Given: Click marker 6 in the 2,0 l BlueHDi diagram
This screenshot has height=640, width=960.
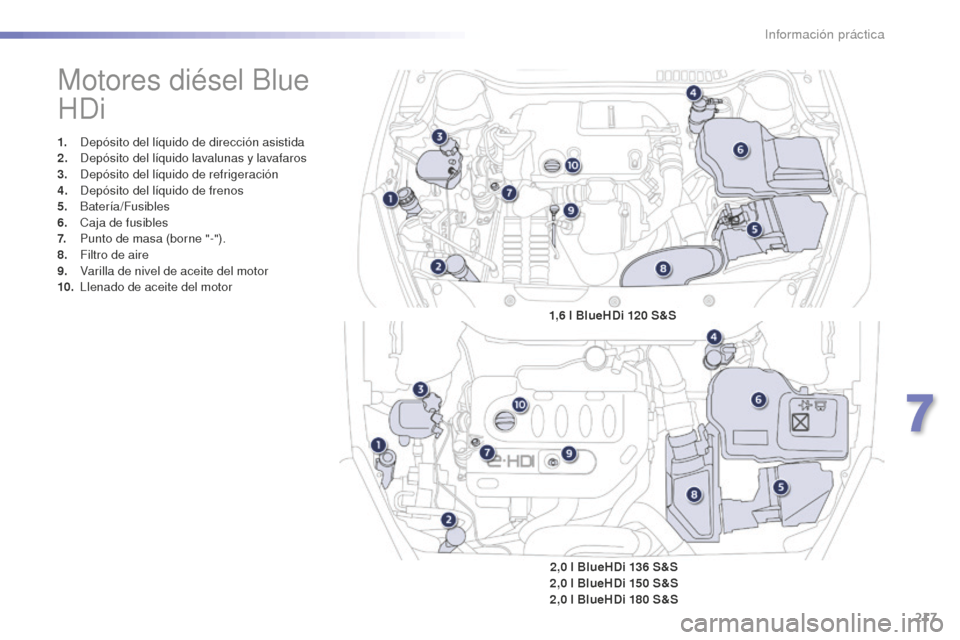Looking at the screenshot, I should (759, 400).
